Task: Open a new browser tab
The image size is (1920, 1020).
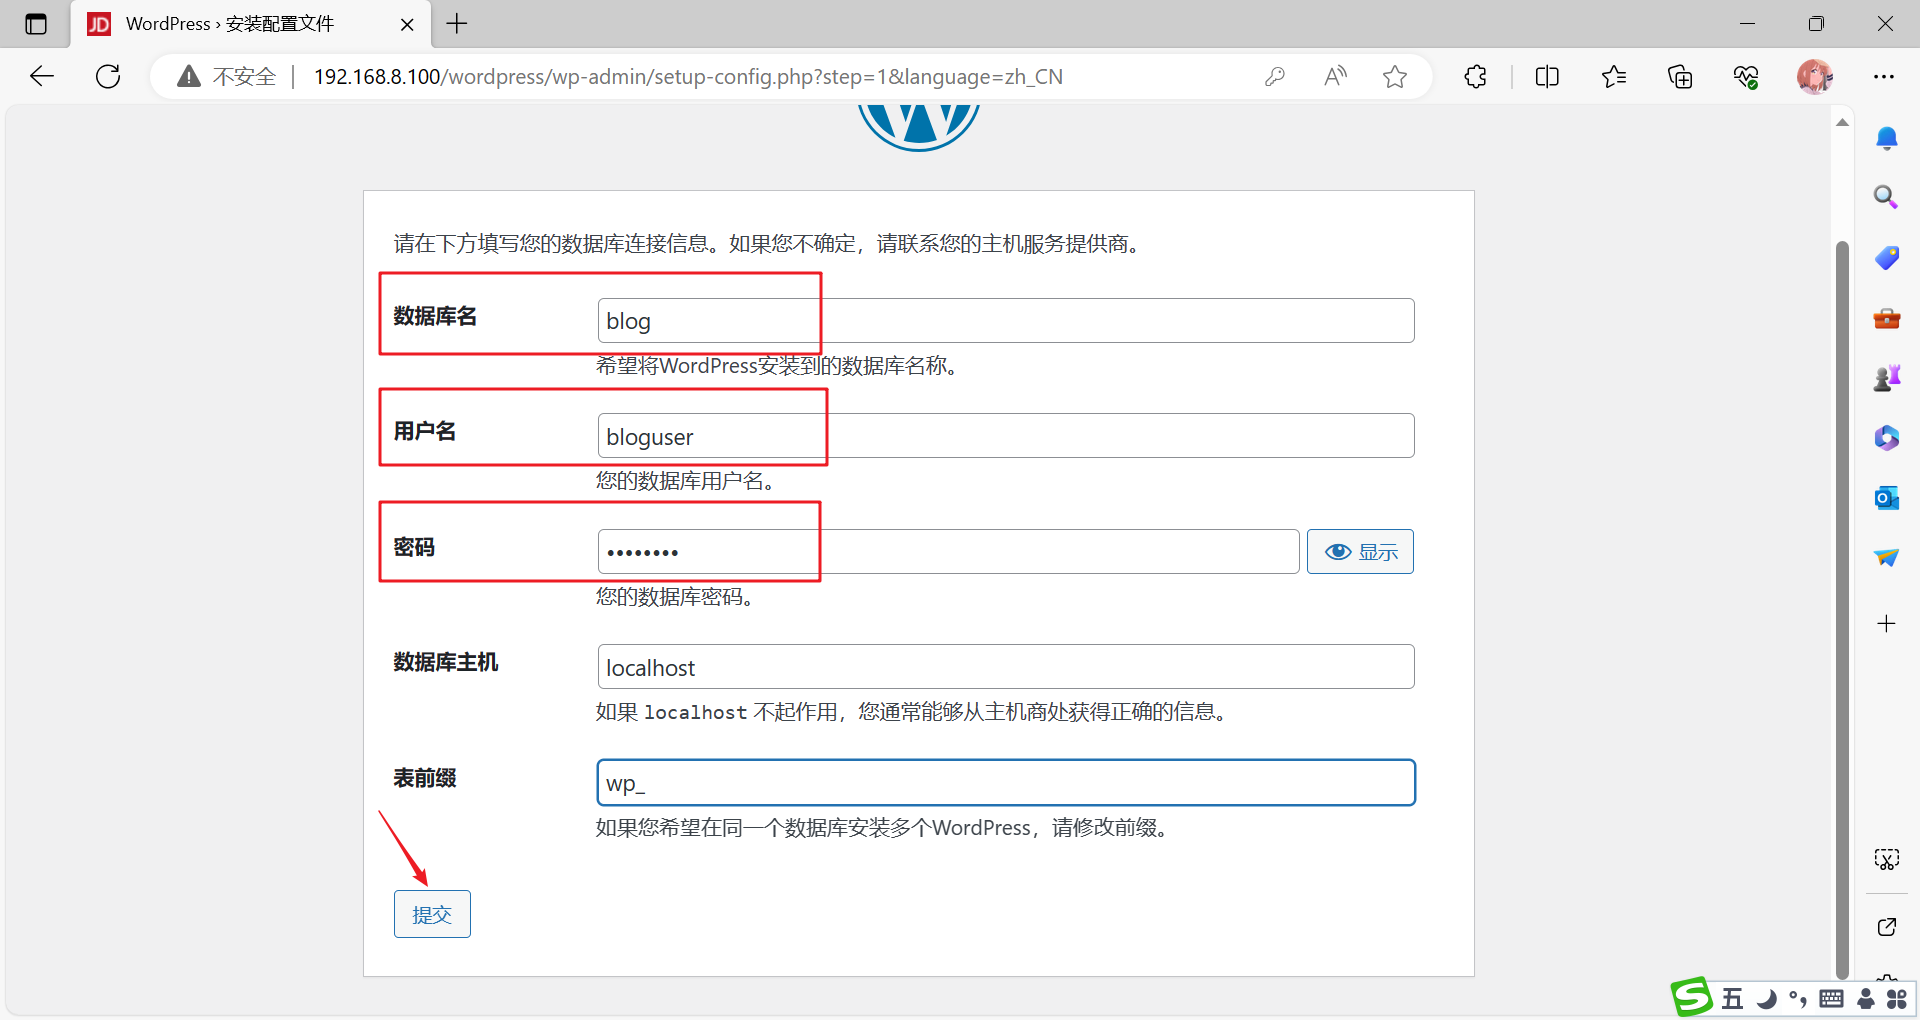Action: [x=457, y=24]
